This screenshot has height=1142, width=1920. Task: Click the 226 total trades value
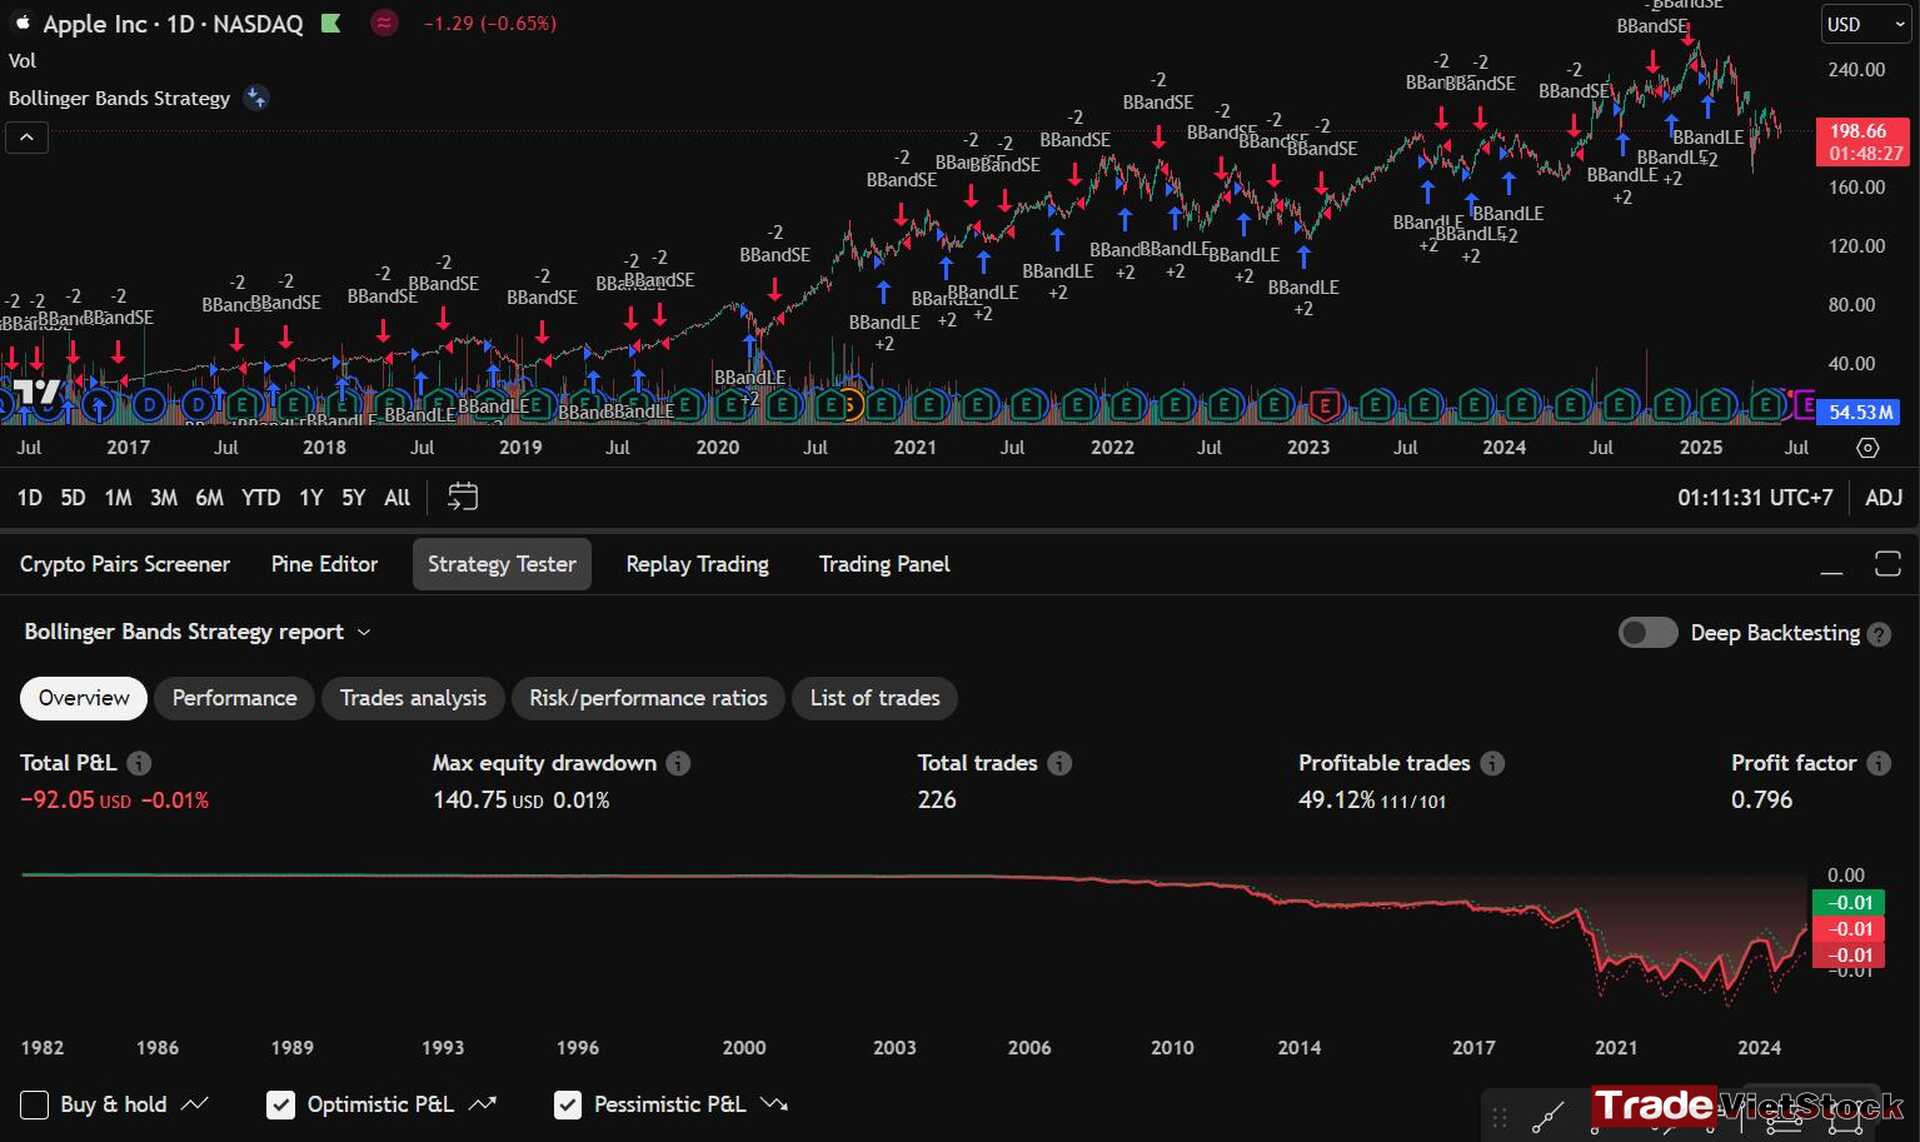click(937, 800)
